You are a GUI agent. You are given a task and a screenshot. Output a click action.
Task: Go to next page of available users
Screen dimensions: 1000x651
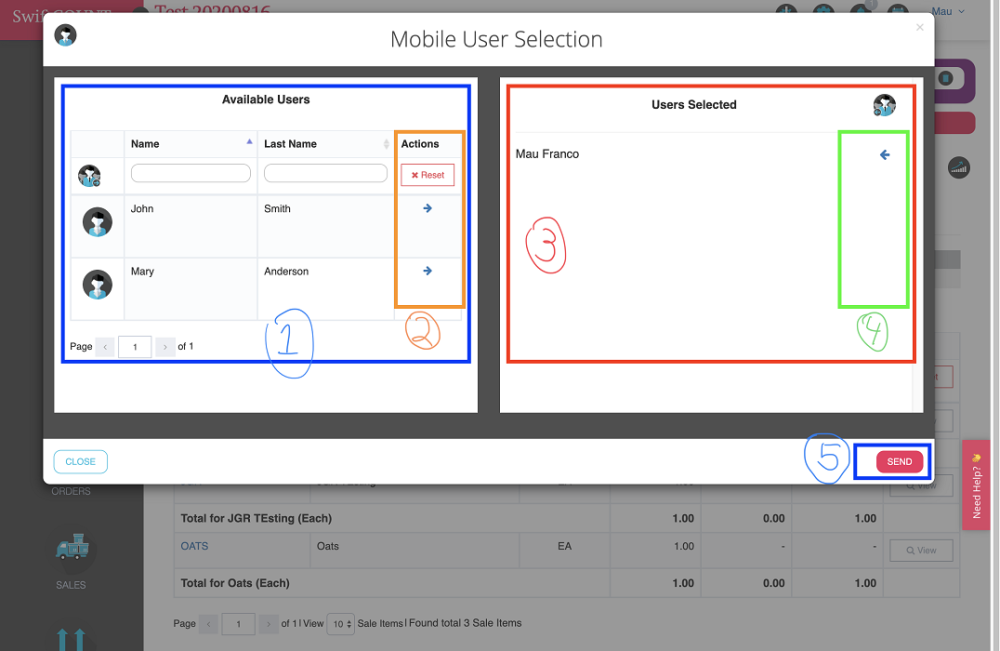[x=165, y=347]
